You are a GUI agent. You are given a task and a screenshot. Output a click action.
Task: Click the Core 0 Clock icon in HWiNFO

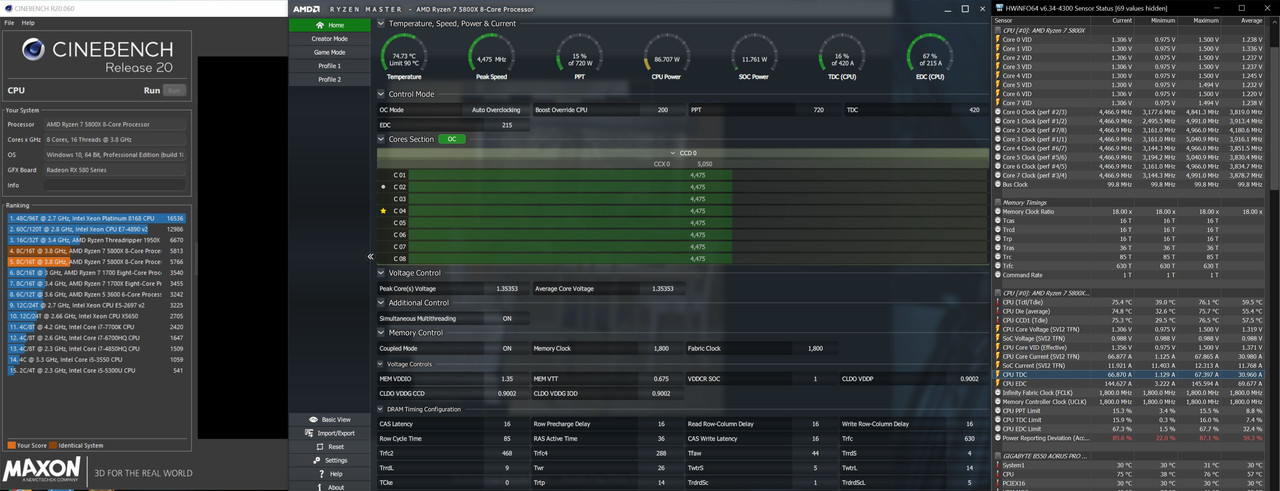click(998, 112)
